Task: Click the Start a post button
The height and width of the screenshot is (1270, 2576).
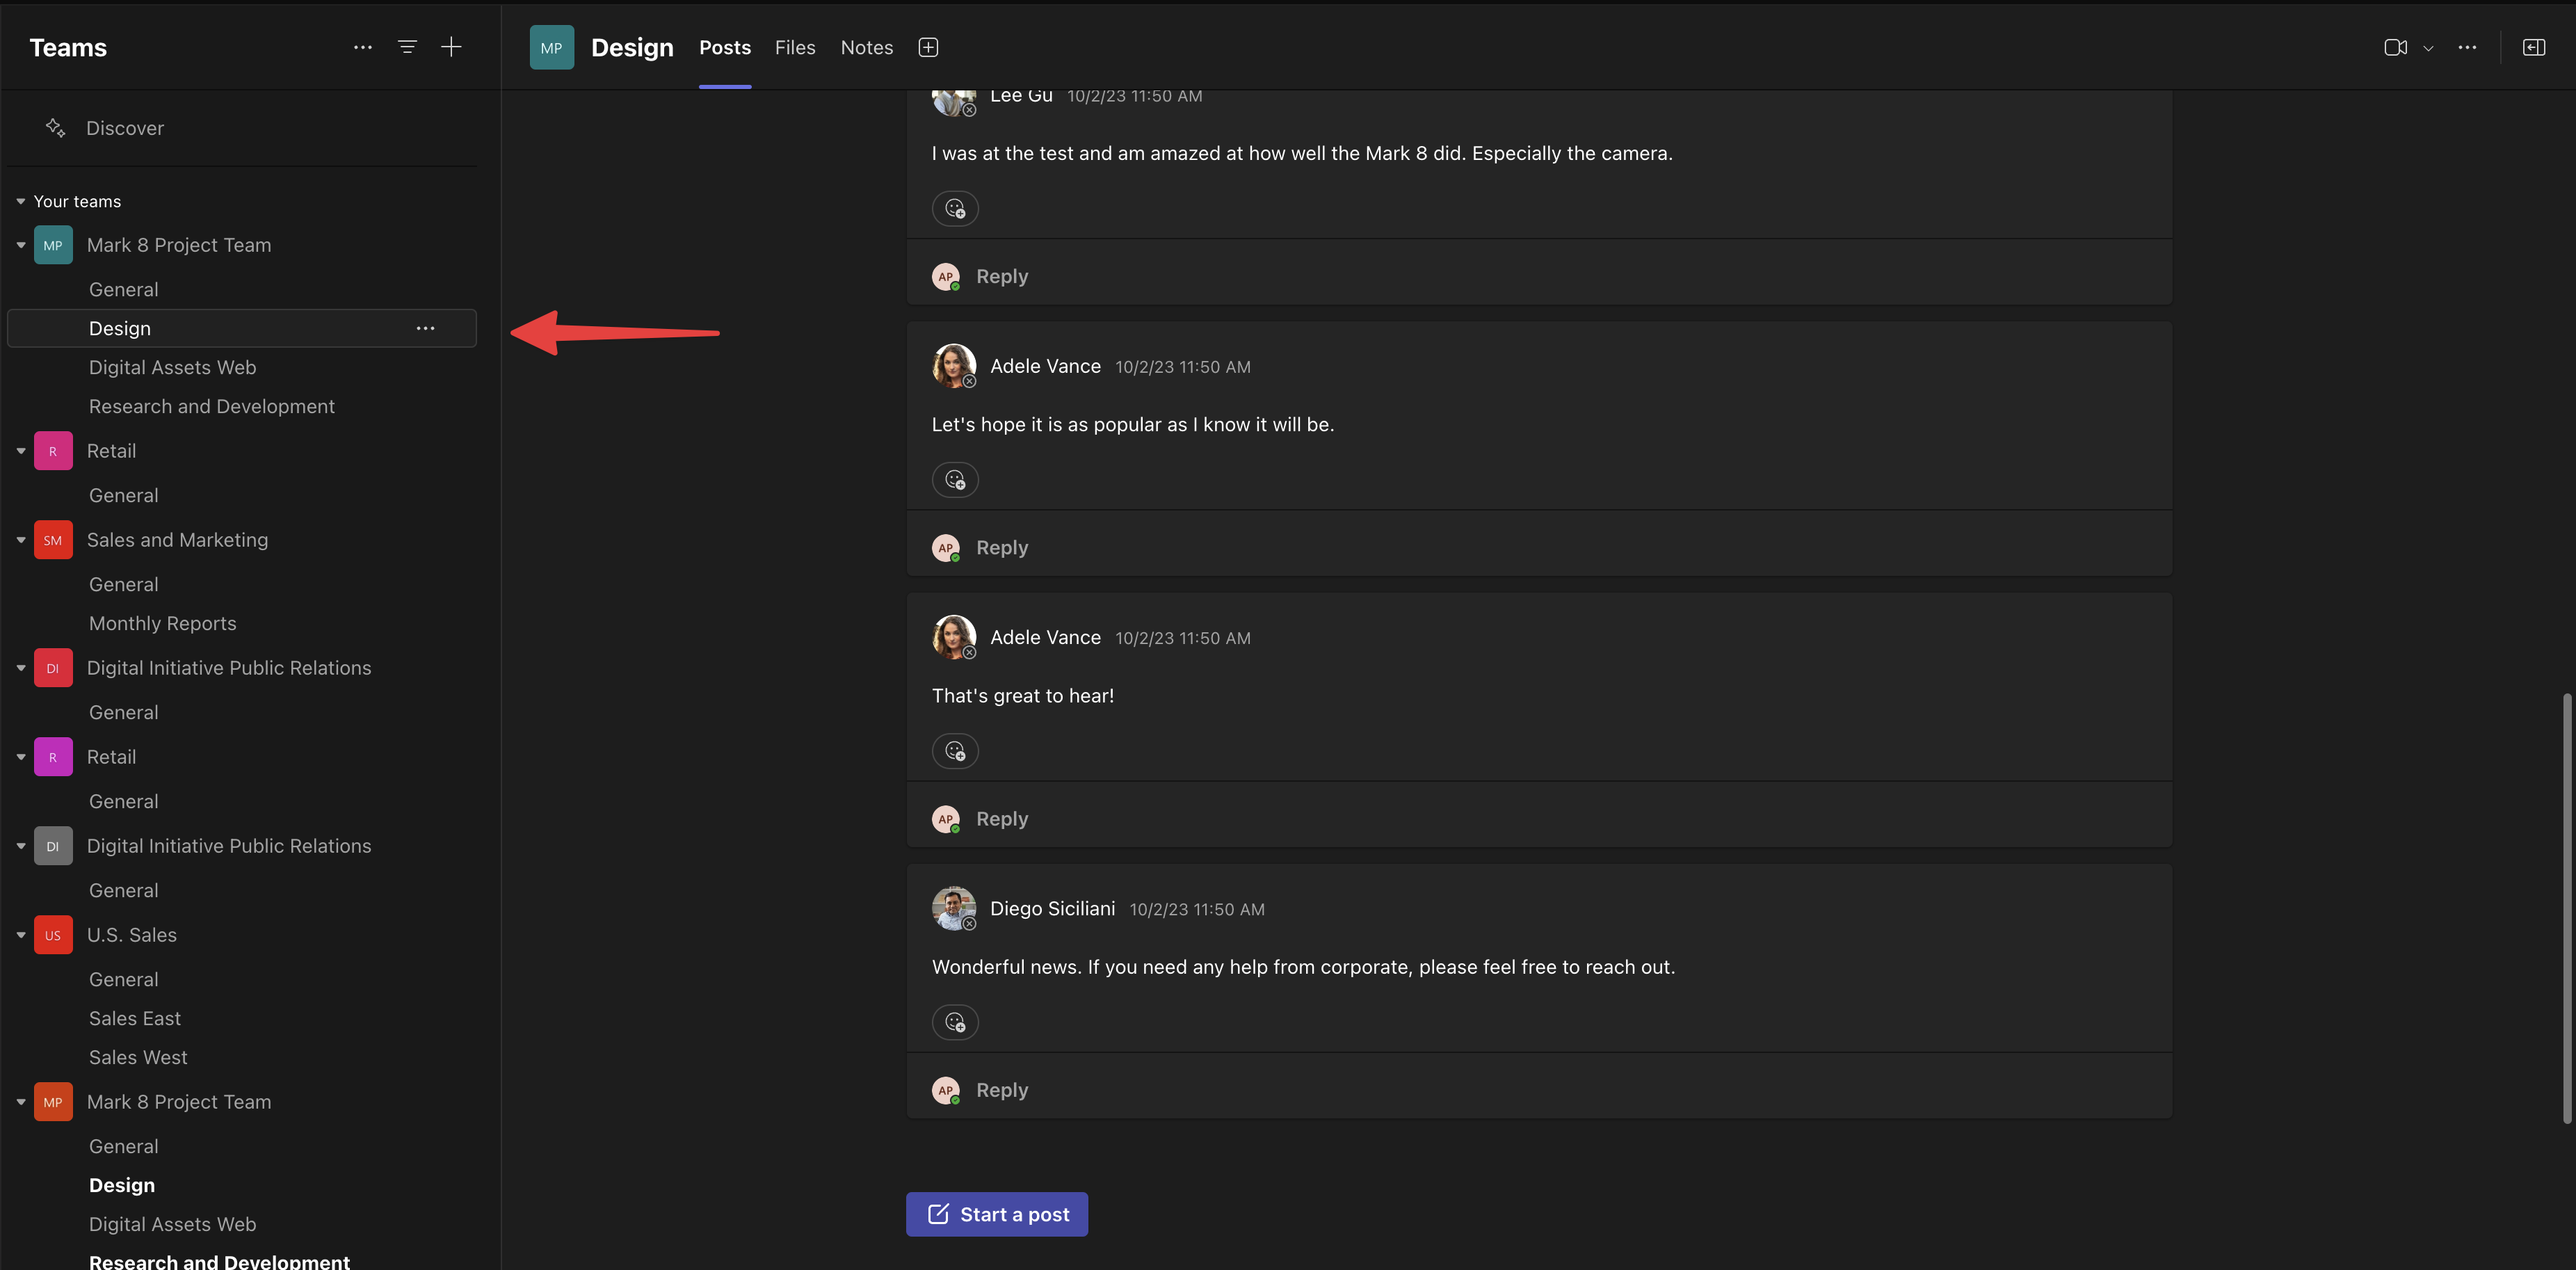Action: (996, 1214)
